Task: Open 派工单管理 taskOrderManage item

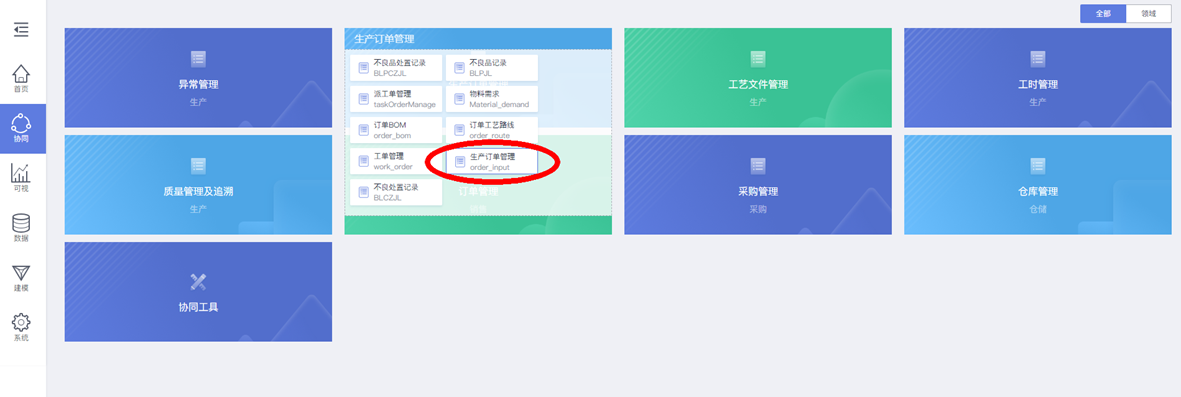Action: 396,99
